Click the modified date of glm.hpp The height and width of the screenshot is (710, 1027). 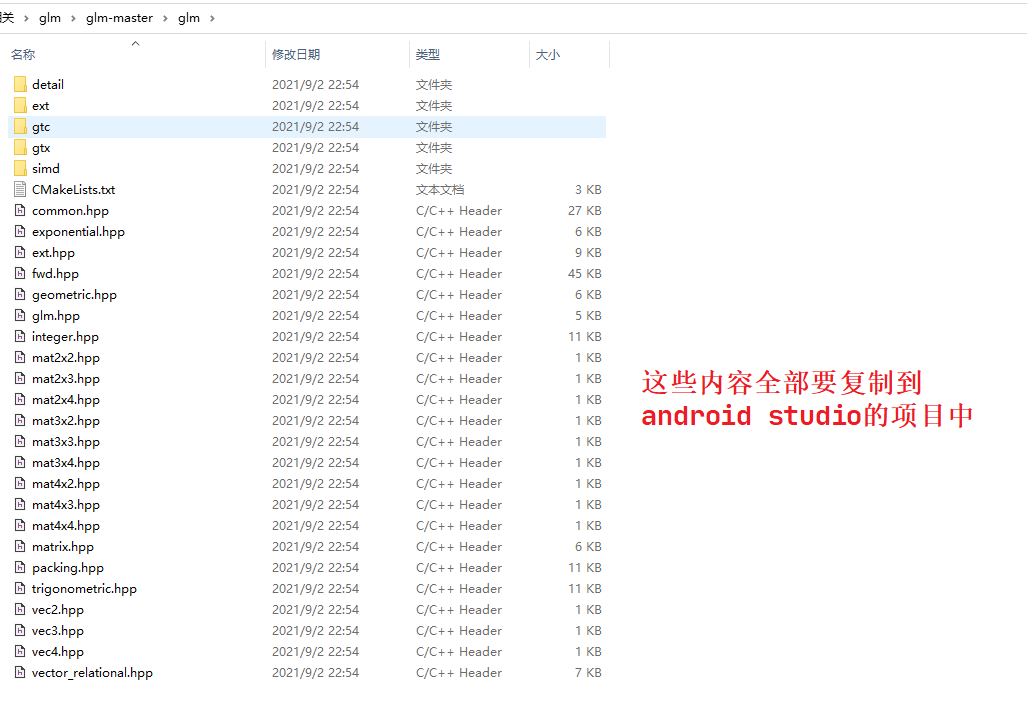315,315
